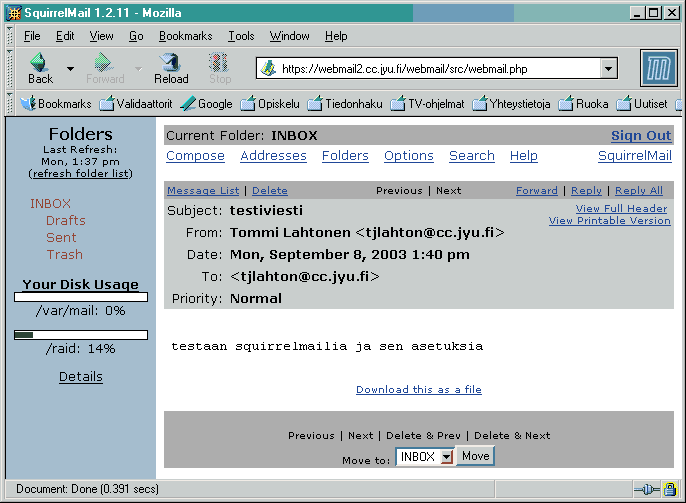Click the online/offline plug status icon
Screen dimensions: 686x503
tap(647, 489)
